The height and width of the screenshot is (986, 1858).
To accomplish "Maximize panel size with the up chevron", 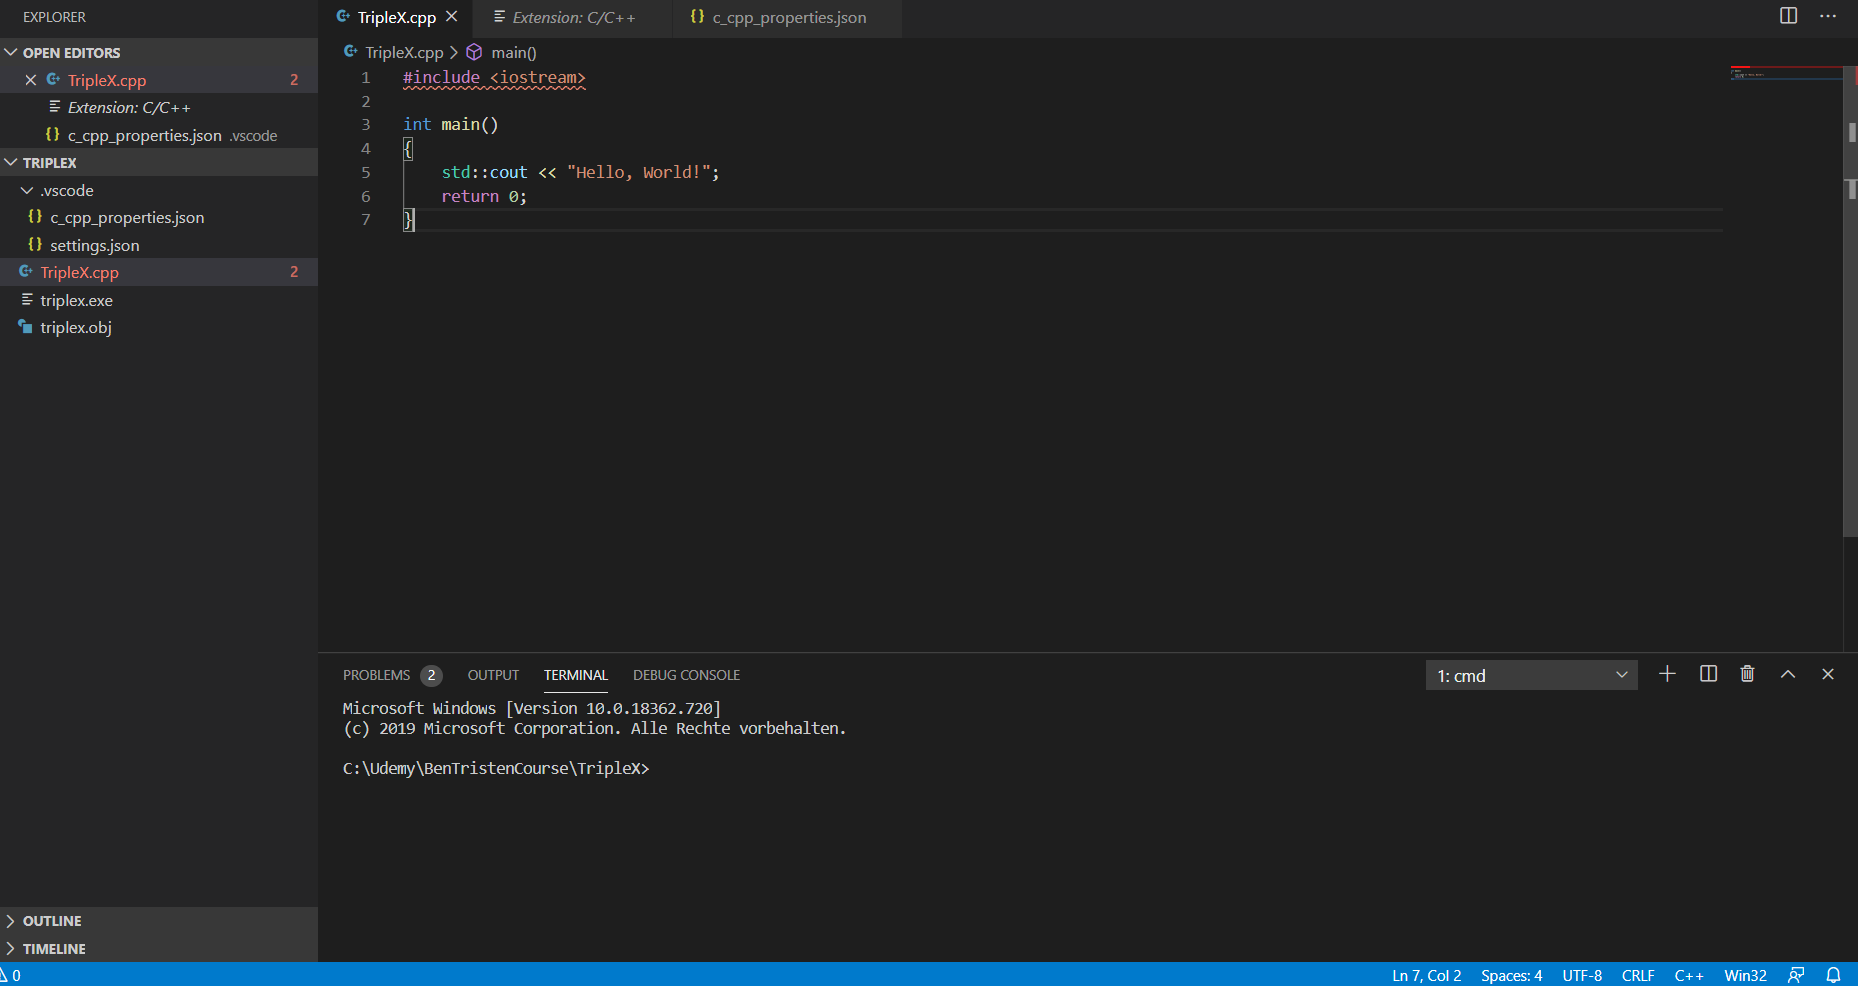I will [x=1788, y=674].
